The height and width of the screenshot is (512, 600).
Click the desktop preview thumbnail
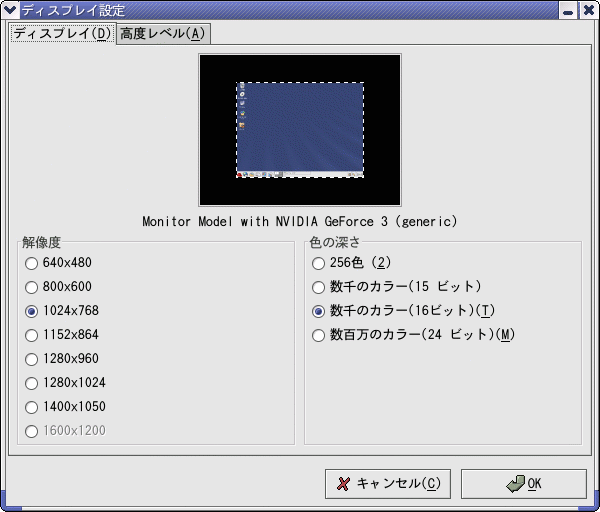pyautogui.click(x=300, y=130)
